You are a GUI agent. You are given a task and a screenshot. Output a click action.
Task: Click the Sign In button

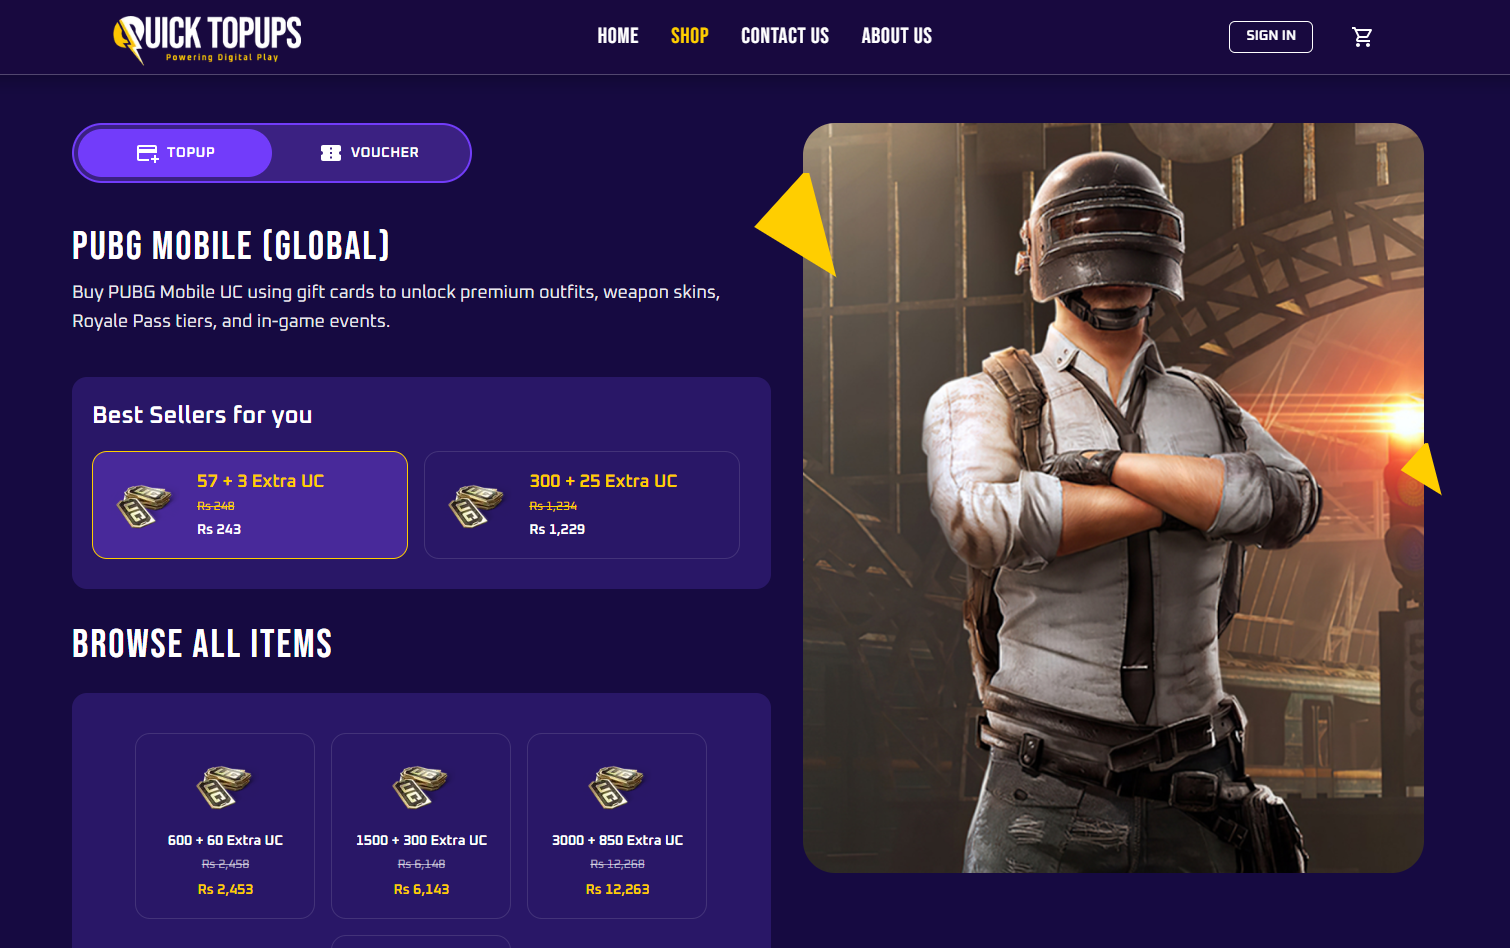tap(1271, 37)
